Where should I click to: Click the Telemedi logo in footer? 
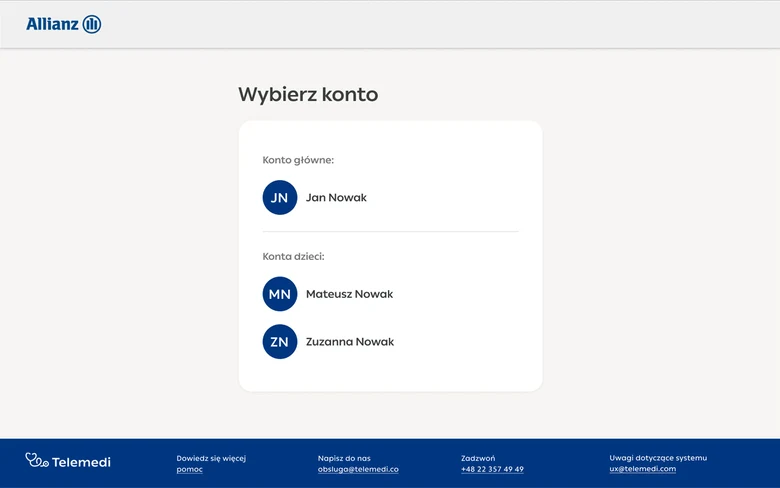pos(68,461)
